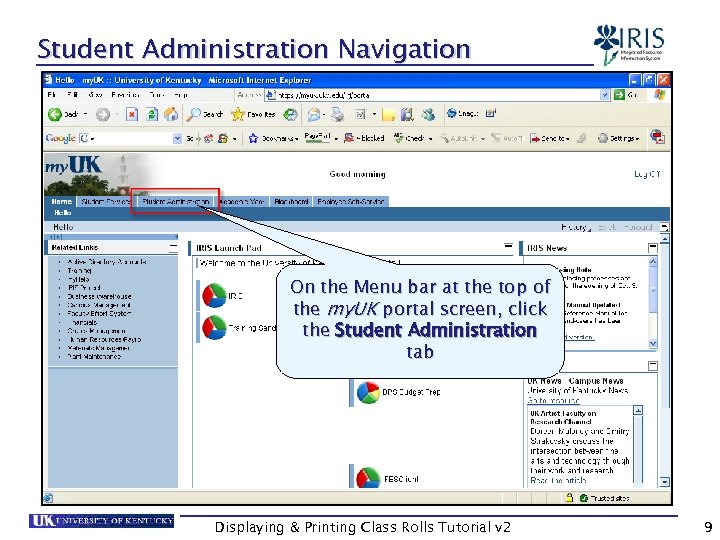The width and height of the screenshot is (720, 540).
Task: Click the Stop loading icon
Action: (x=132, y=114)
